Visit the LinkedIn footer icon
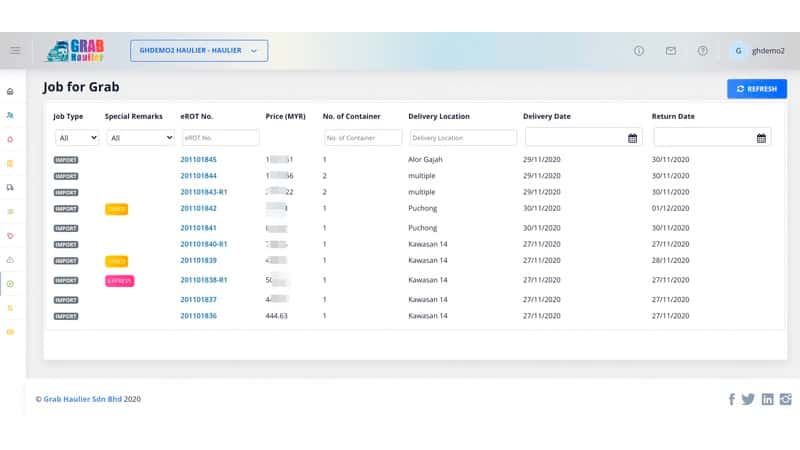 [x=767, y=399]
